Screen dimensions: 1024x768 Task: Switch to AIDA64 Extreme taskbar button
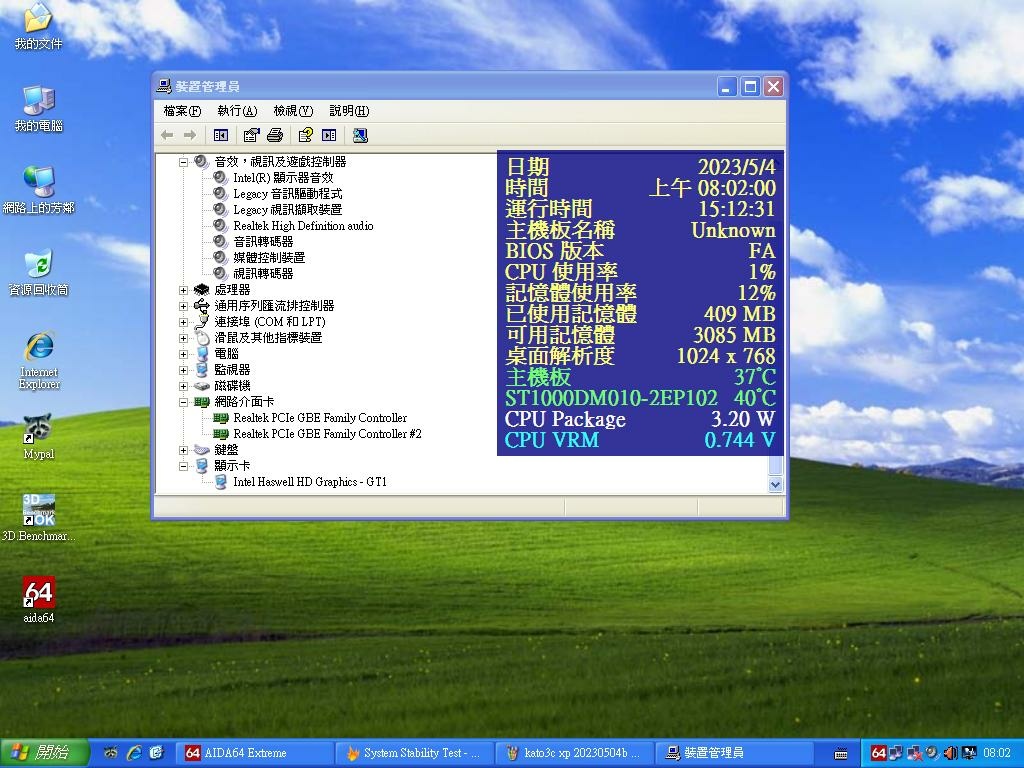point(255,753)
